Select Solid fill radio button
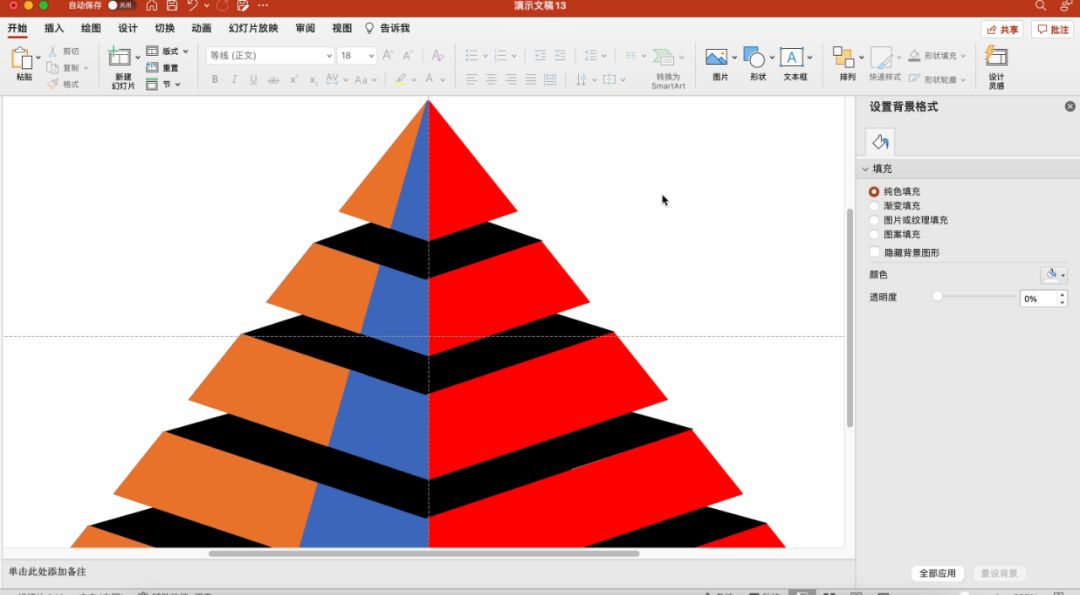Viewport: 1080px width, 595px height. [x=874, y=191]
